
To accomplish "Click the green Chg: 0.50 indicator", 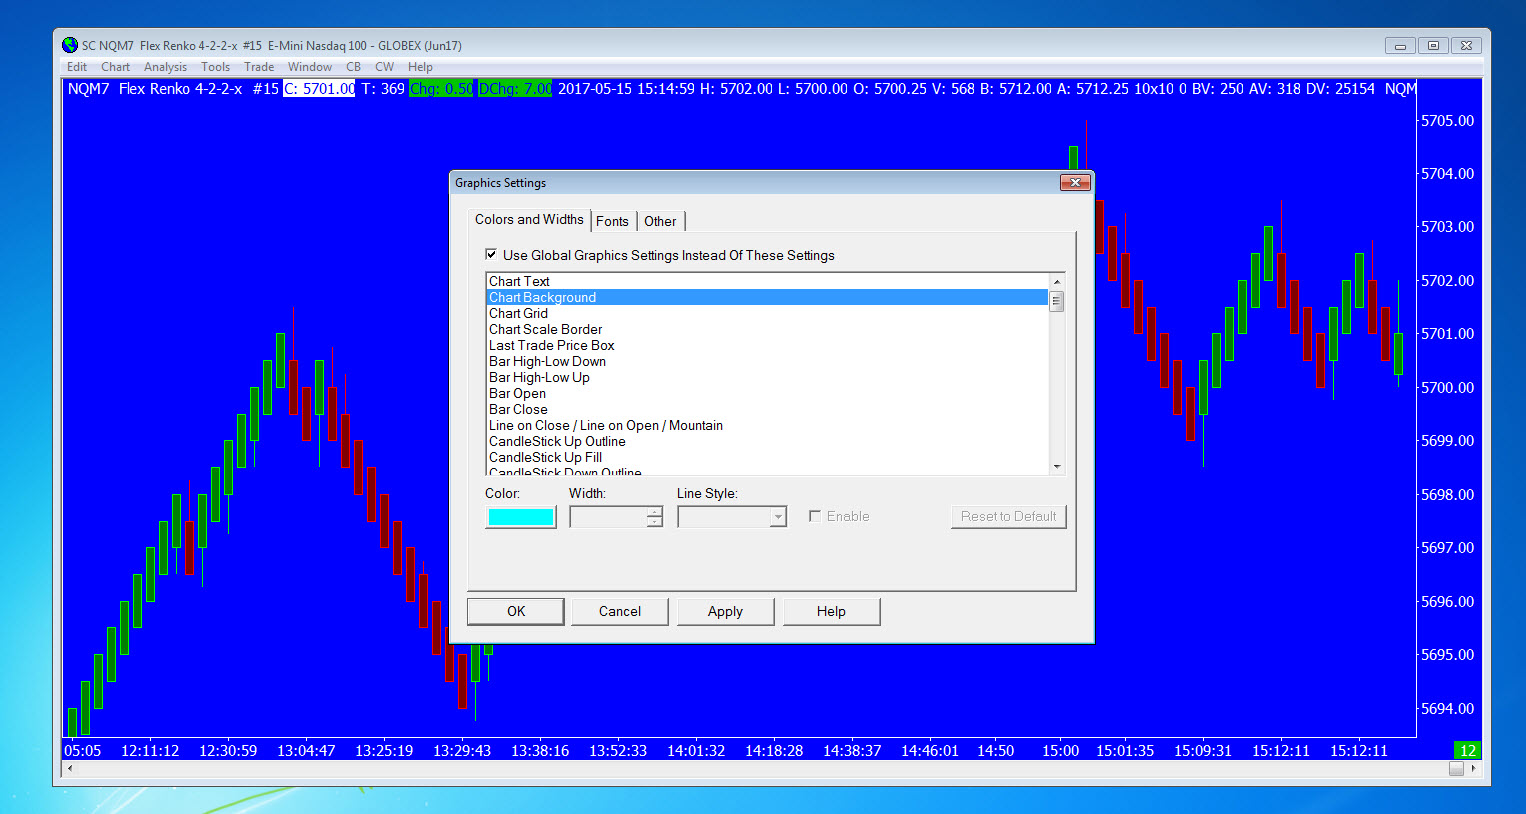I will coord(441,88).
